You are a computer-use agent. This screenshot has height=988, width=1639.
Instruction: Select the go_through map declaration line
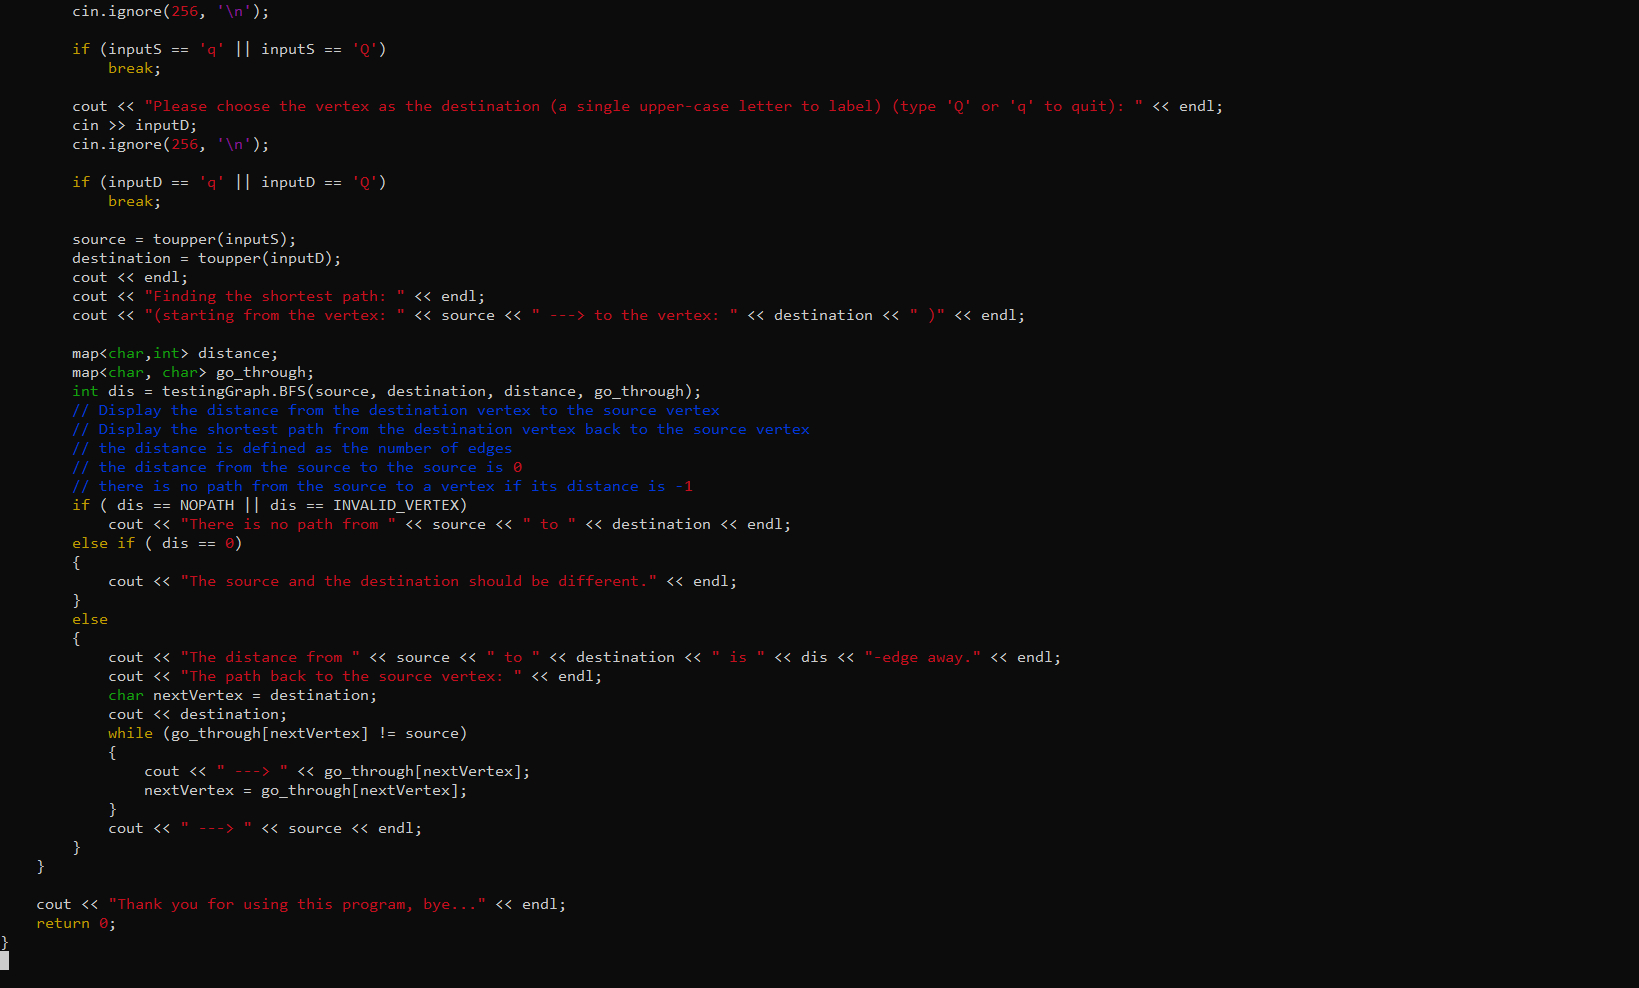[x=190, y=371]
